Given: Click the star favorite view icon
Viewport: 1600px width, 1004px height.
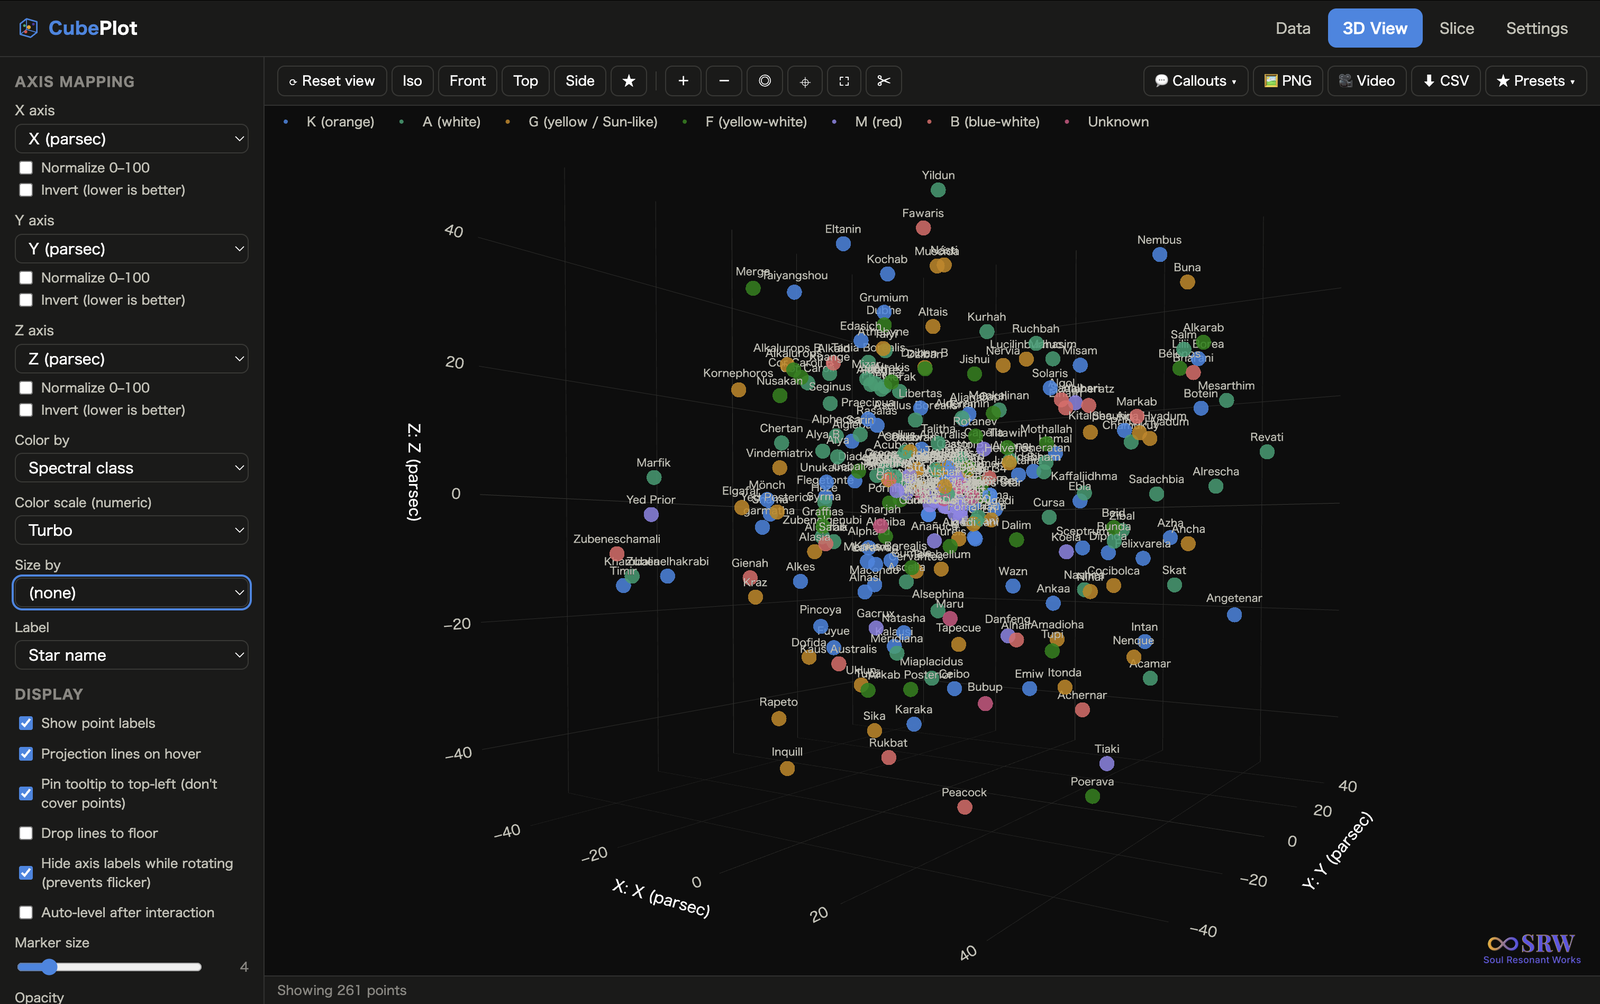Looking at the screenshot, I should pos(629,81).
